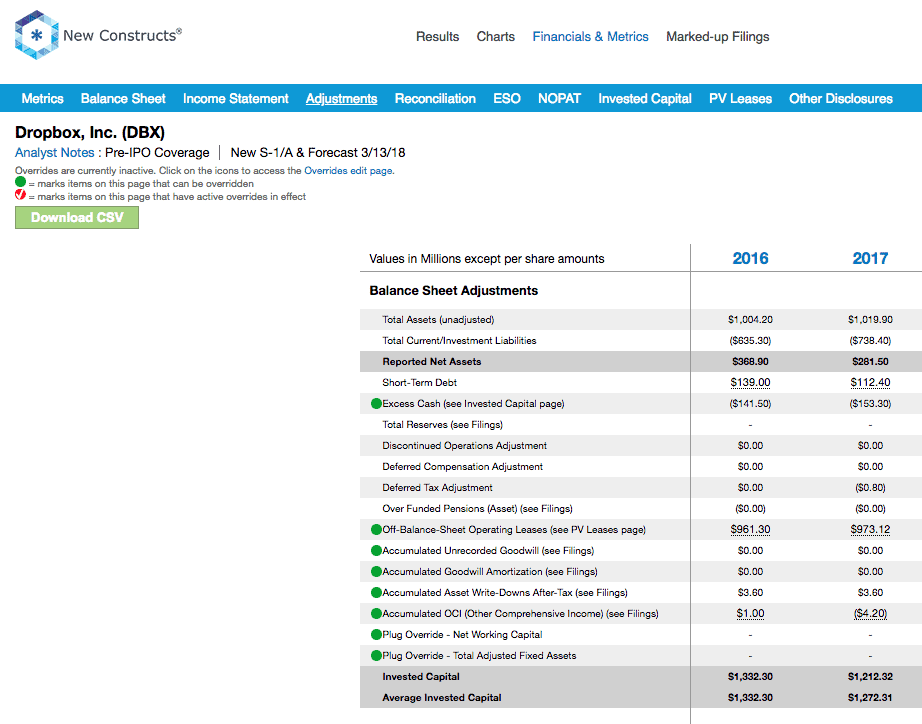
Task: Click green dot beside Accumulated Unrecorded Goodwill
Action: (376, 550)
